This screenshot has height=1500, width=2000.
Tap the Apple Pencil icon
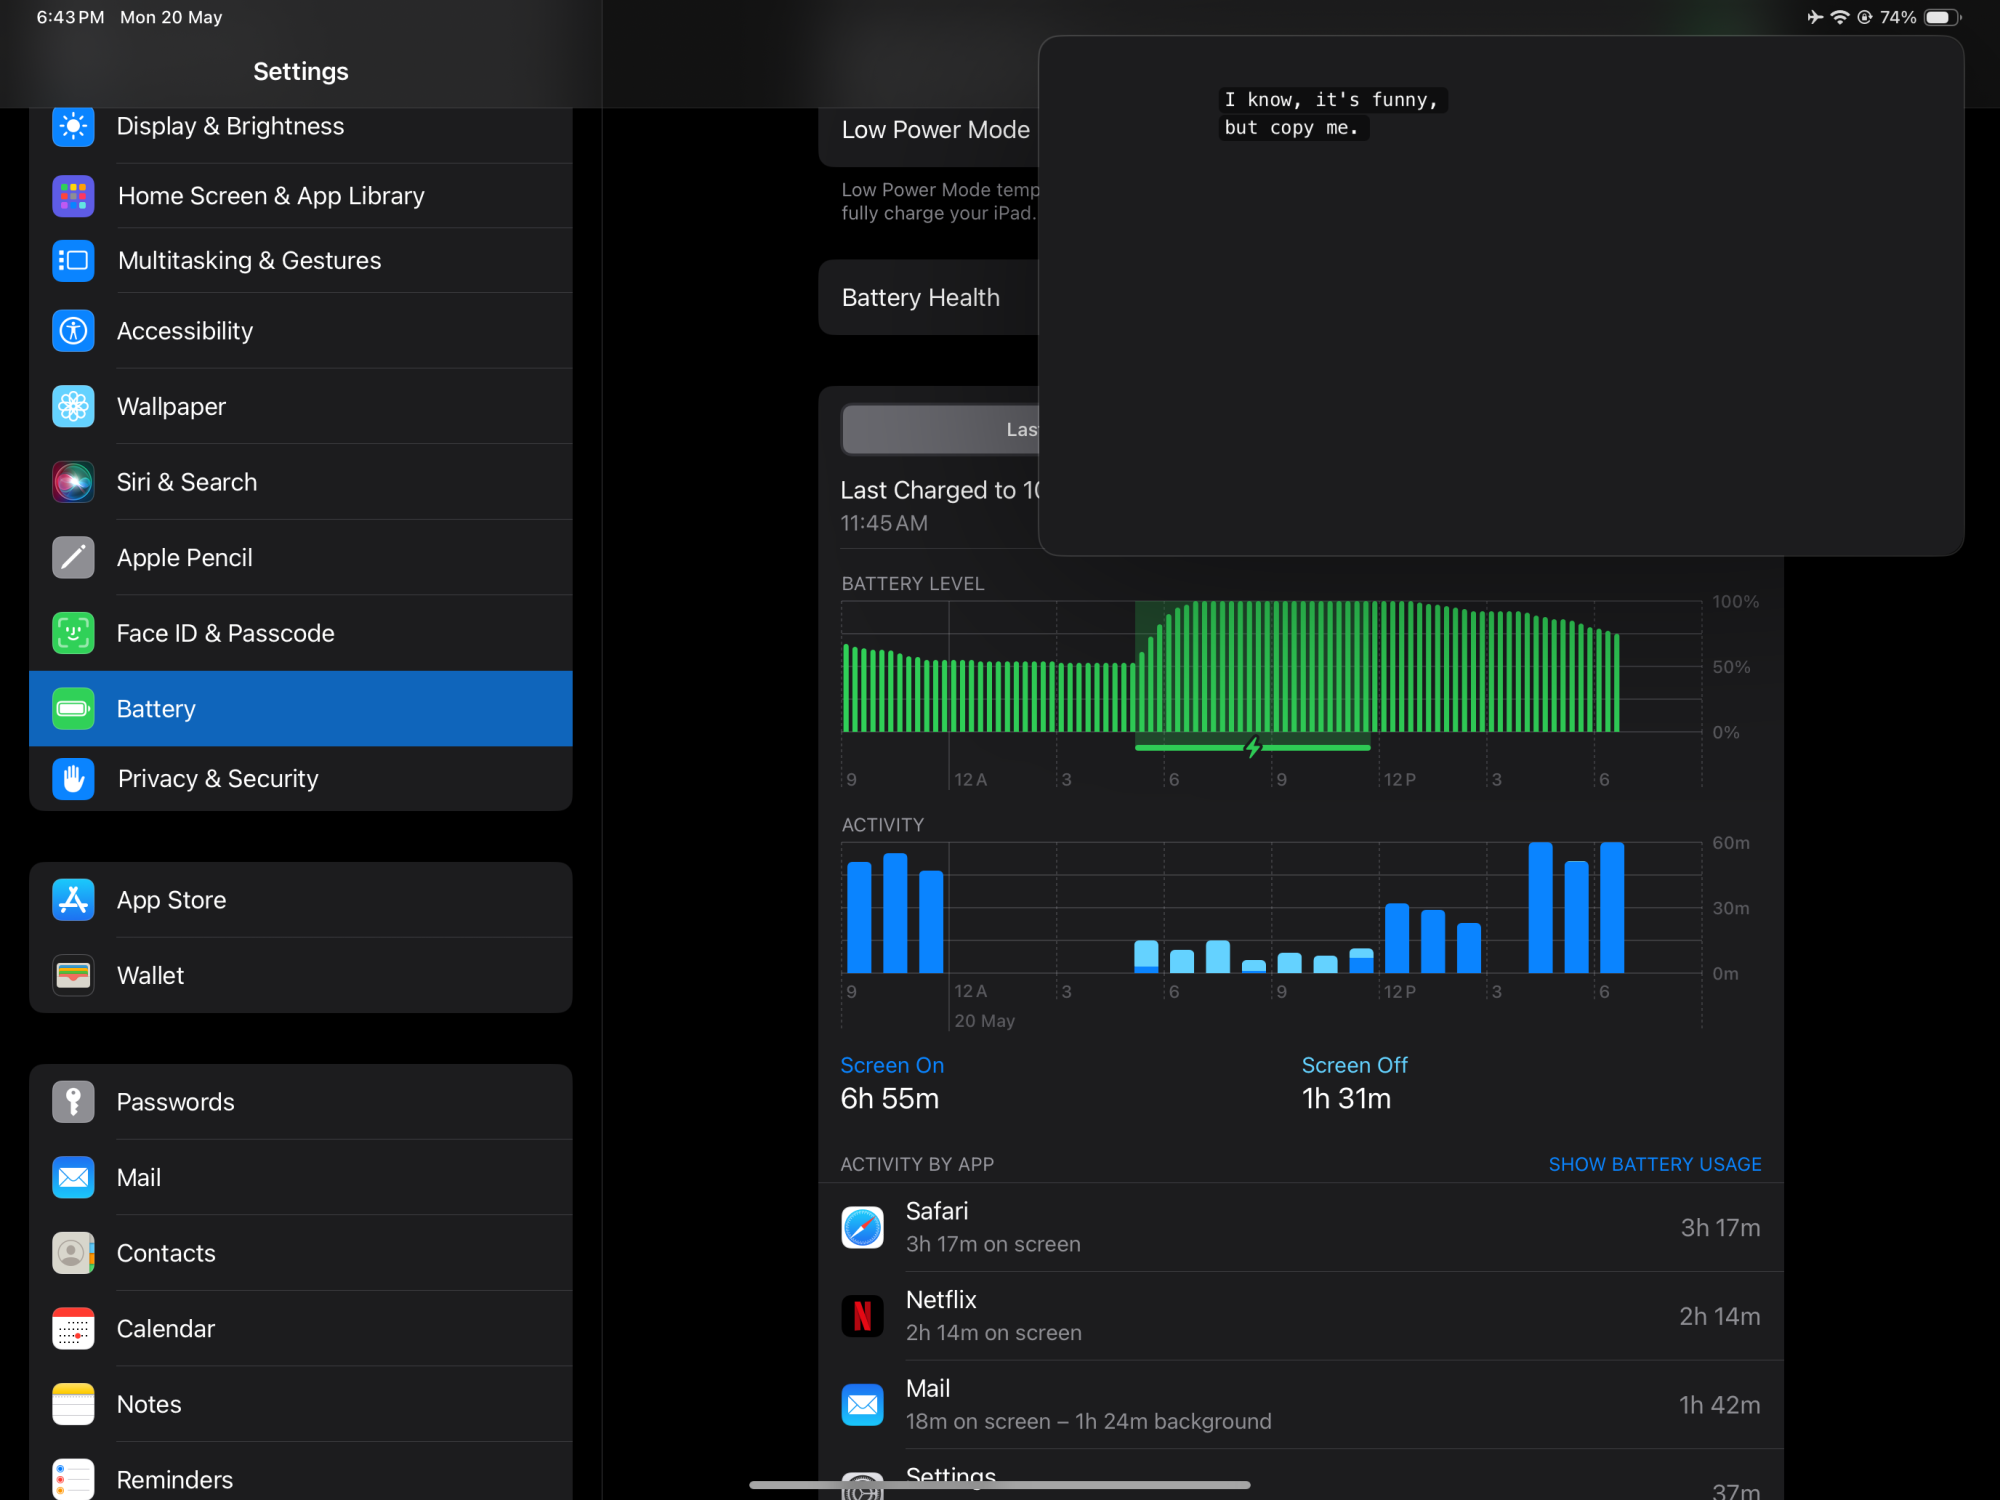(73, 558)
